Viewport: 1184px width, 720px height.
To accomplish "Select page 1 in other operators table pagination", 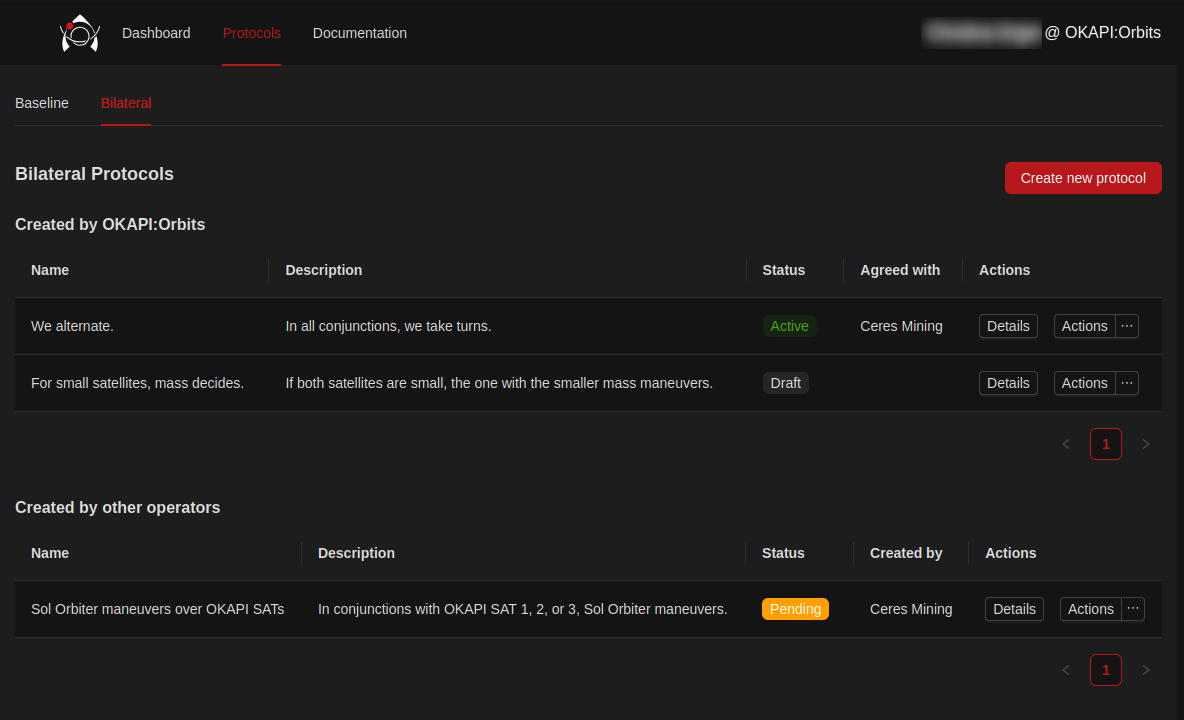I will click(1105, 670).
